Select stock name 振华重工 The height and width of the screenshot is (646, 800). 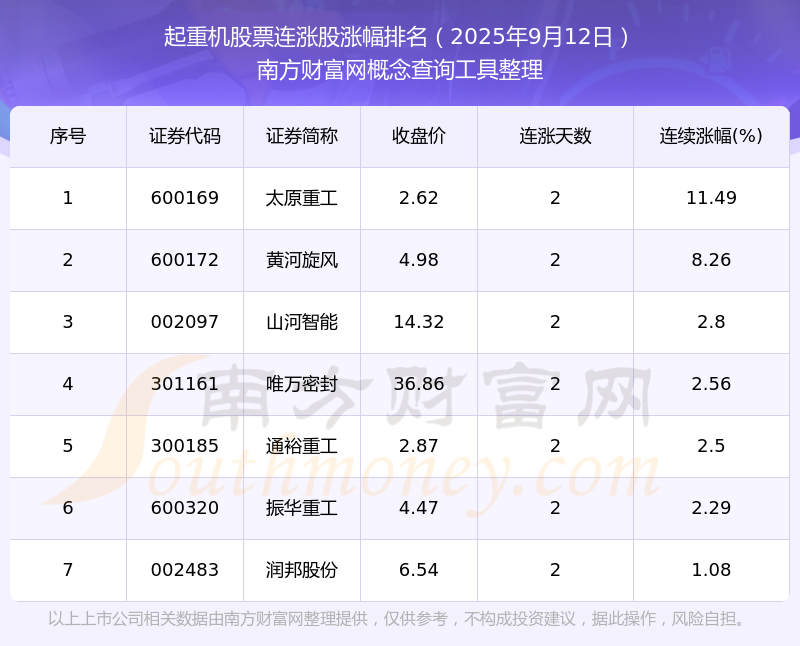point(302,508)
